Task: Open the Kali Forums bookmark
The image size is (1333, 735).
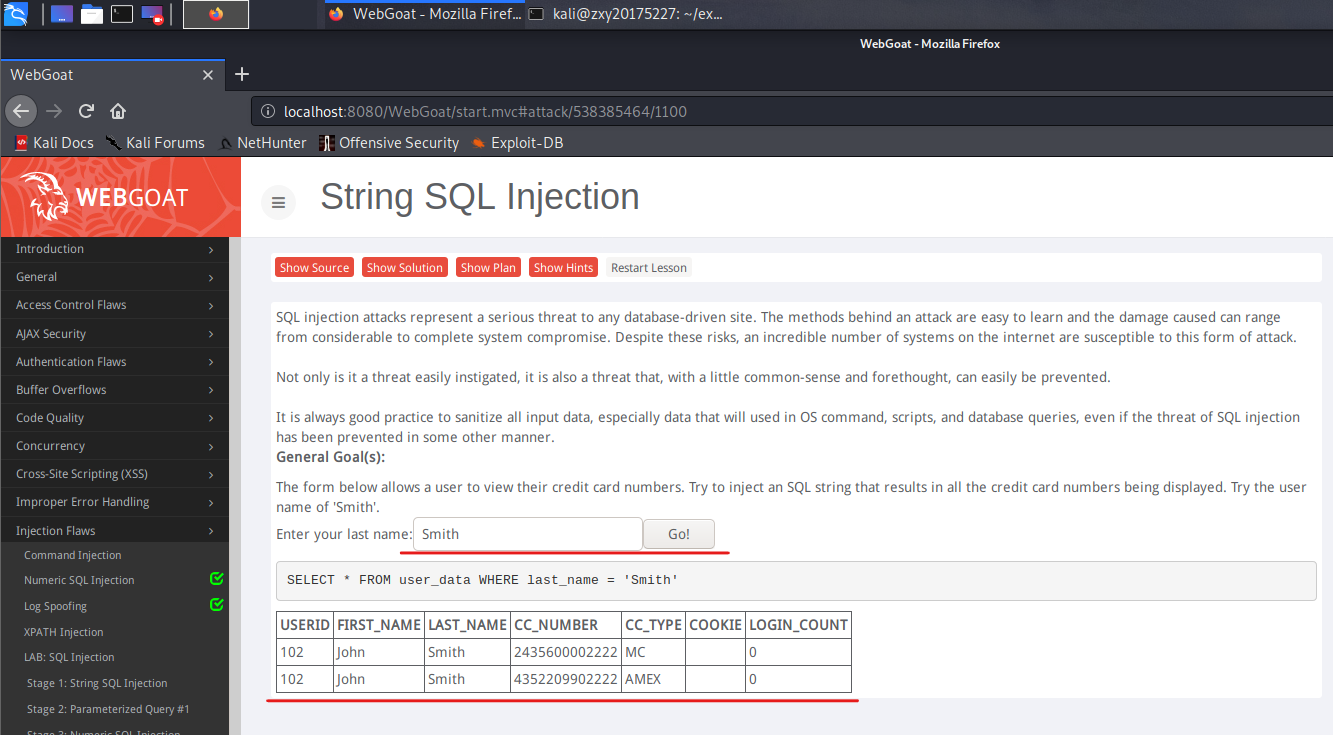Action: (x=155, y=143)
